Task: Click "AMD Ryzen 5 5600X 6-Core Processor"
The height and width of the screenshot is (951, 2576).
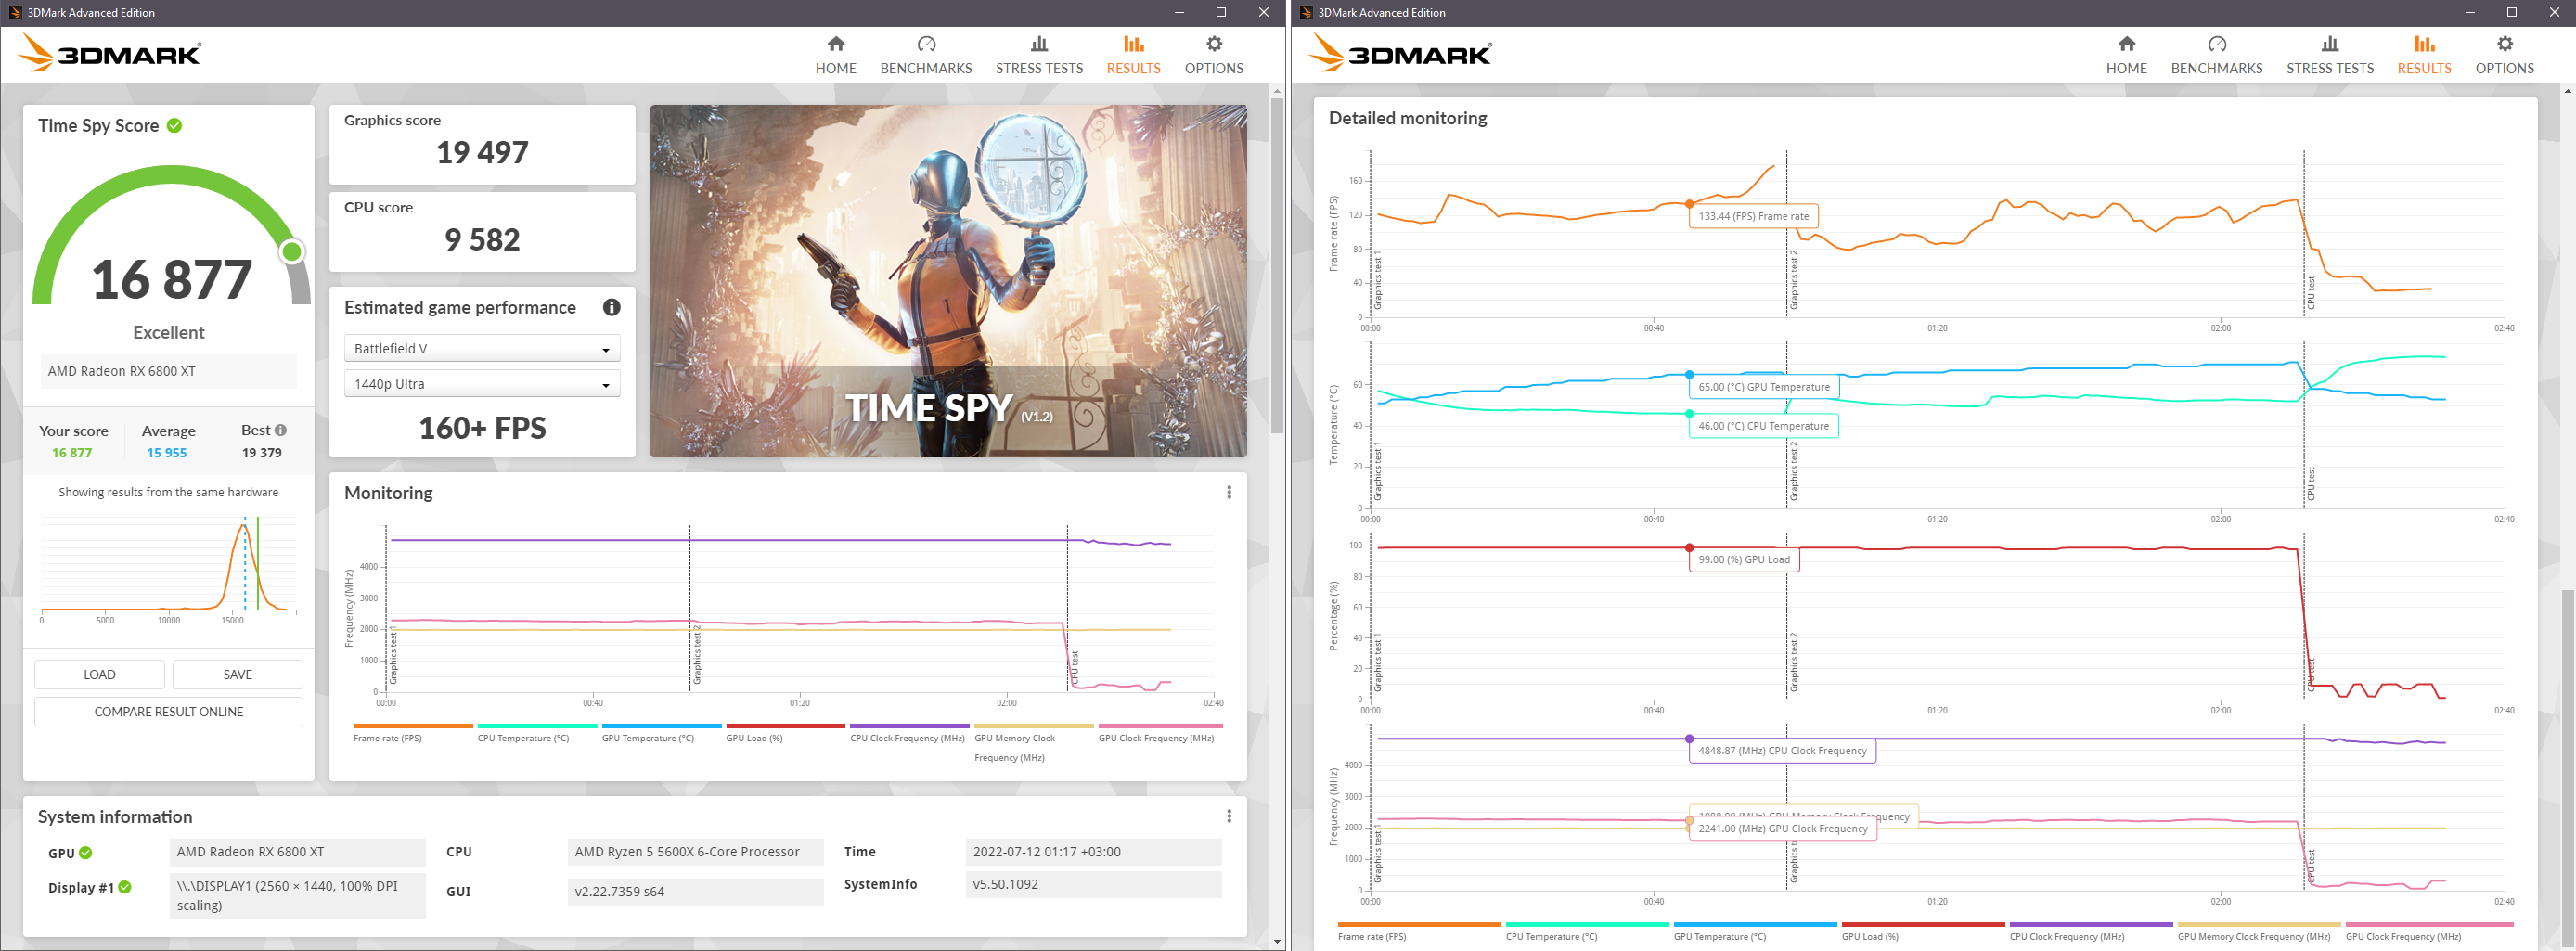Action: (695, 852)
